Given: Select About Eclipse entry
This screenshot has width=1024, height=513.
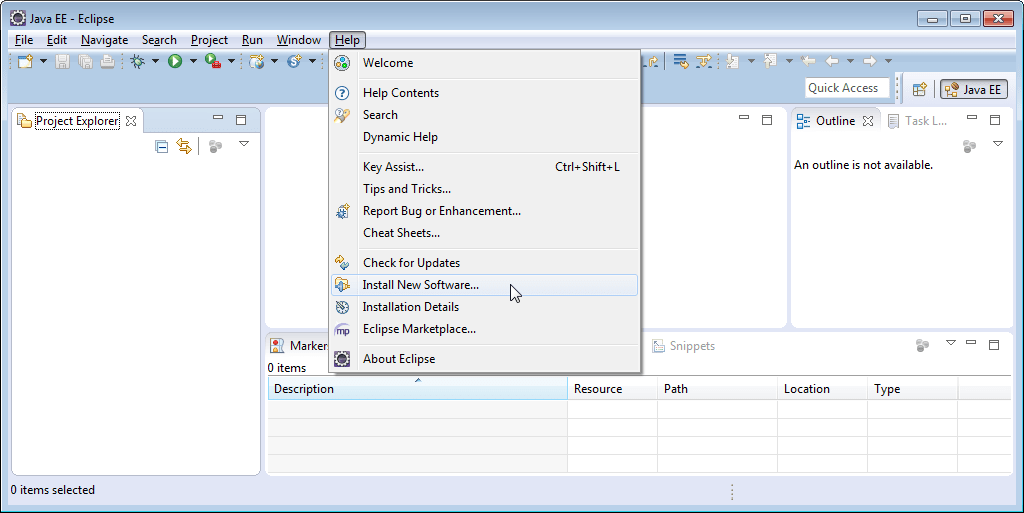Looking at the screenshot, I should [485, 359].
